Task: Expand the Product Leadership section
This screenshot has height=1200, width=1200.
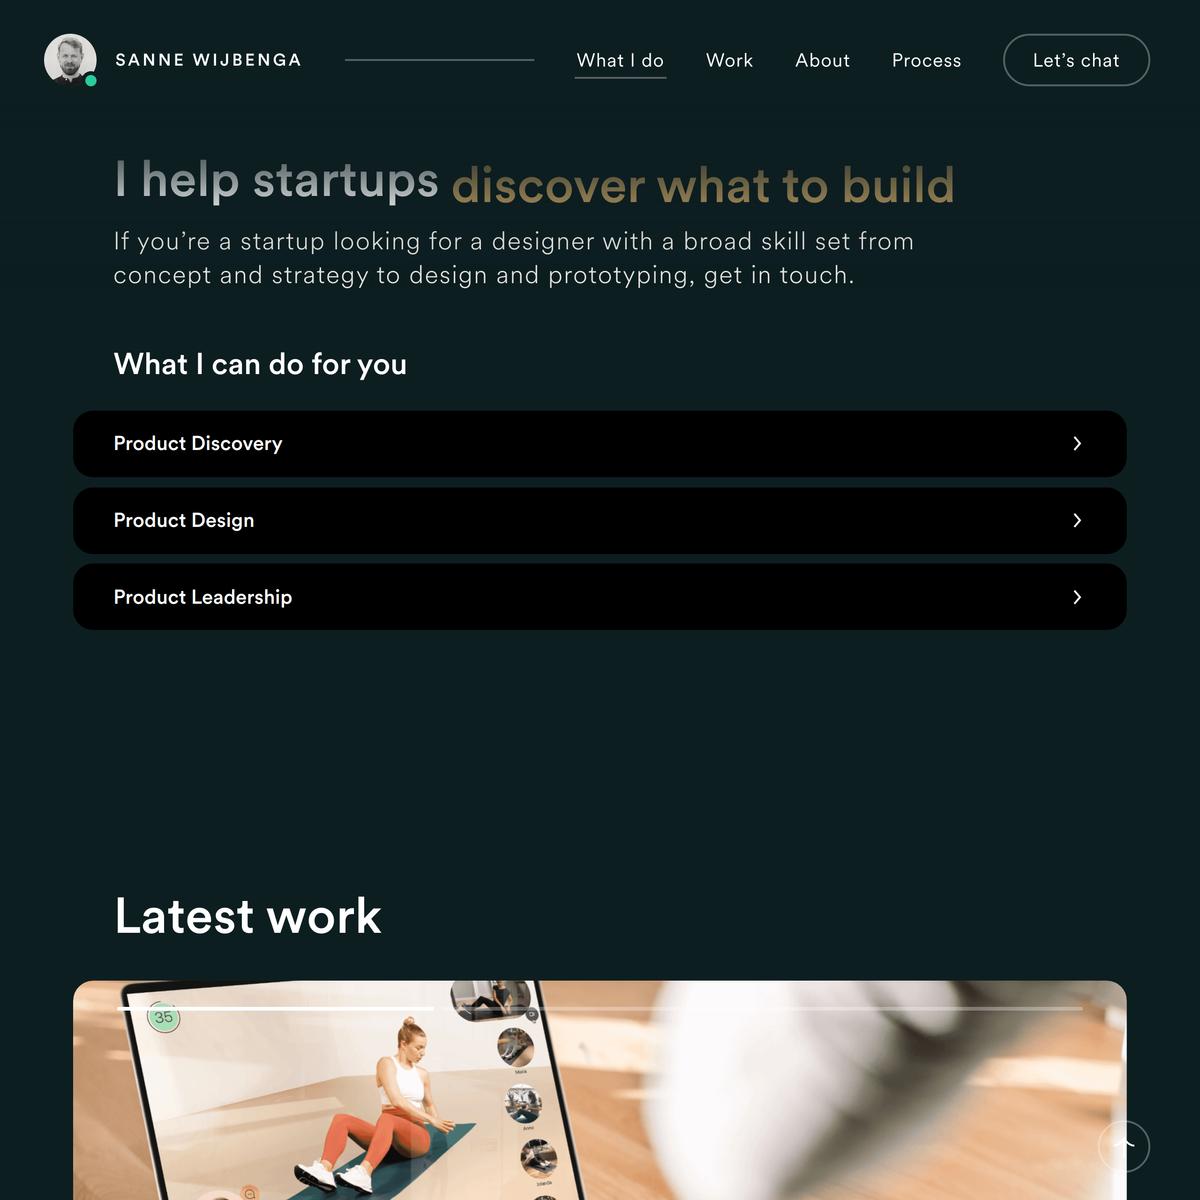Action: click(x=600, y=597)
